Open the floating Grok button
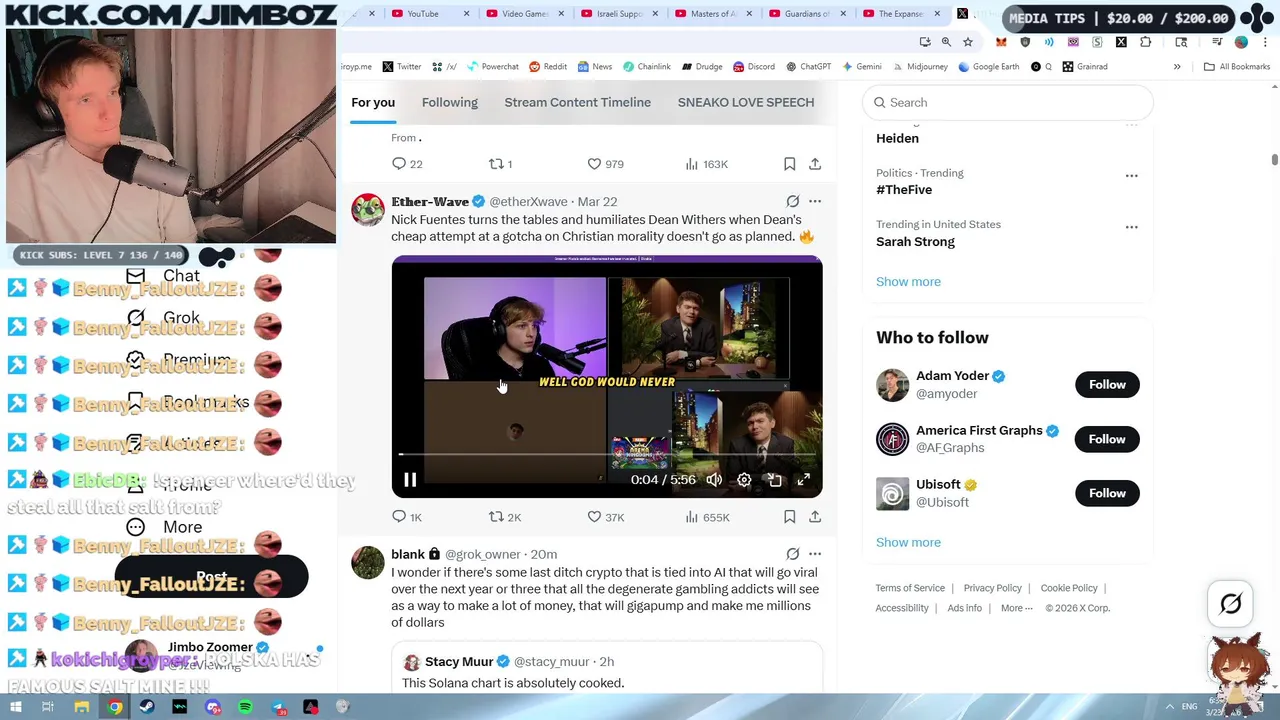Image resolution: width=1280 pixels, height=720 pixels. pyautogui.click(x=1231, y=603)
